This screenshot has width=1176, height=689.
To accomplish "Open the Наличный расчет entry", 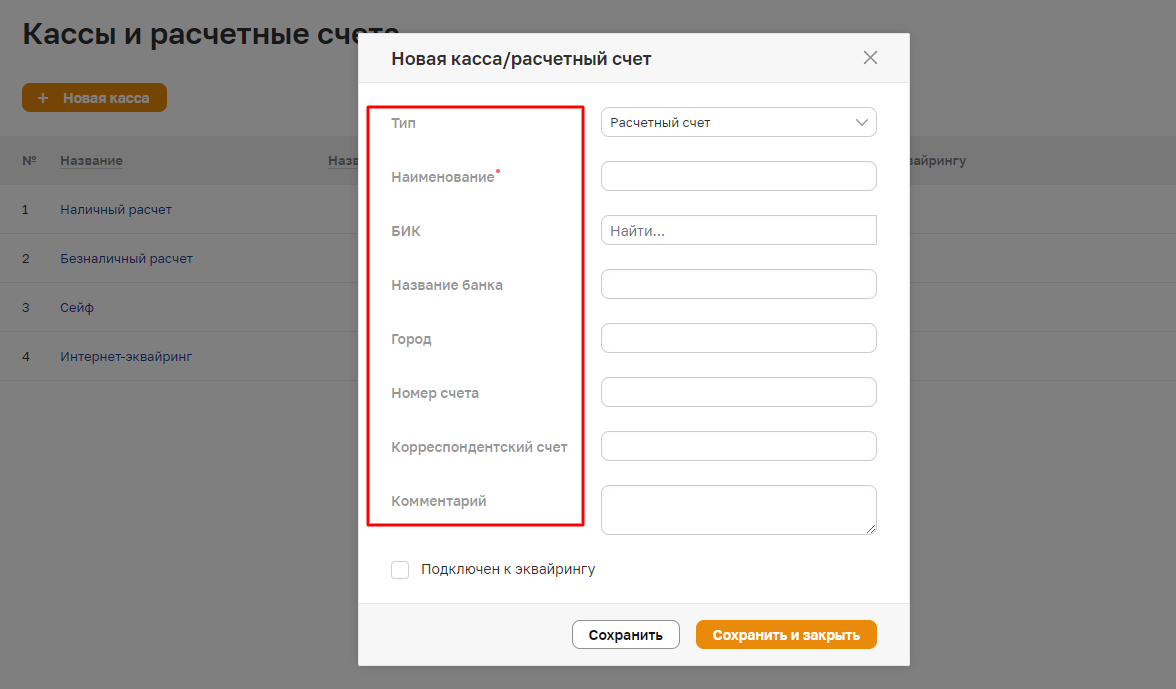I will [116, 210].
